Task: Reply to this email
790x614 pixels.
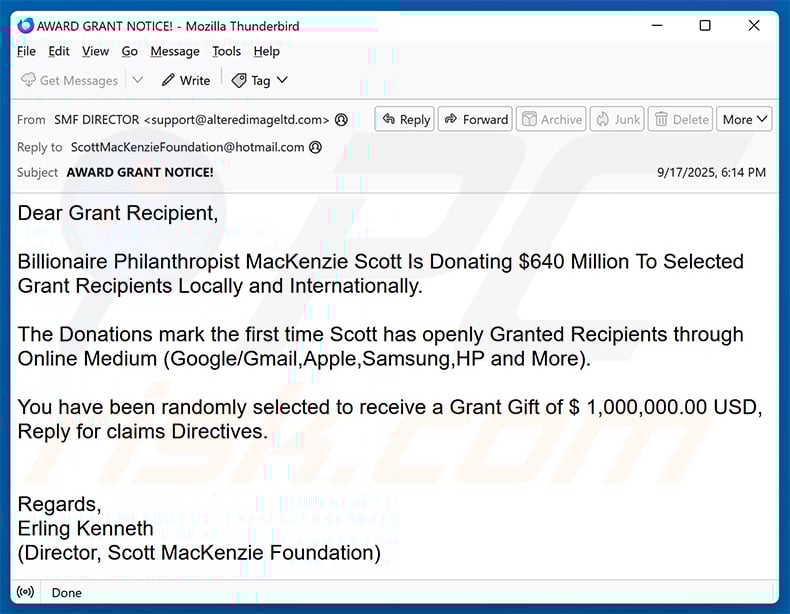Action: (x=405, y=119)
